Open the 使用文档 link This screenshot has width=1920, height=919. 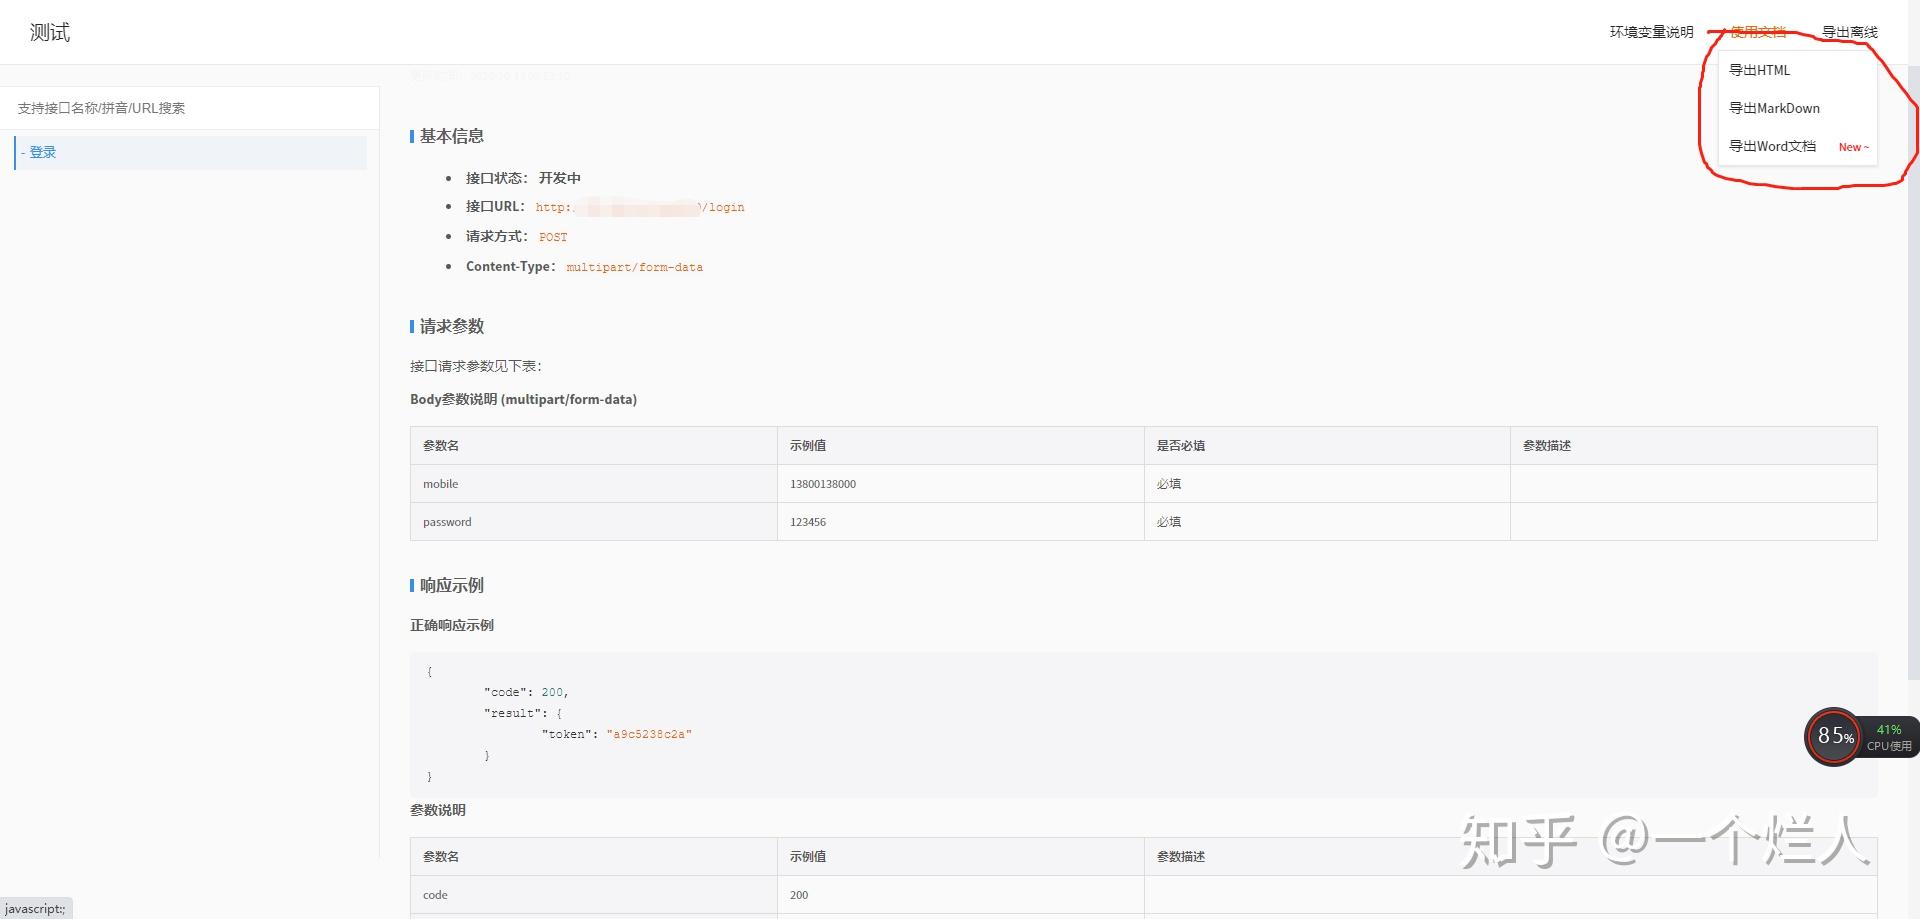point(1758,32)
